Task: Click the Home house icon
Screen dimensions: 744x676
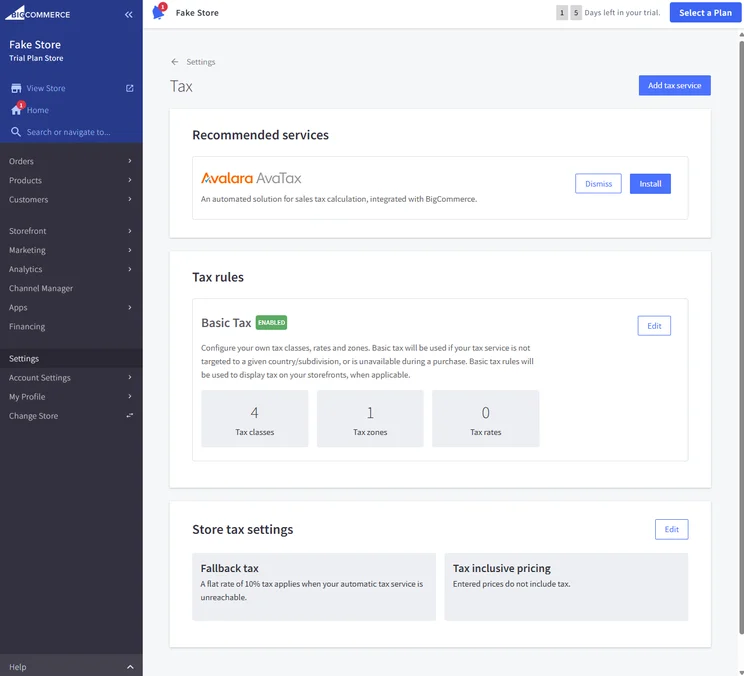Action: [16, 110]
